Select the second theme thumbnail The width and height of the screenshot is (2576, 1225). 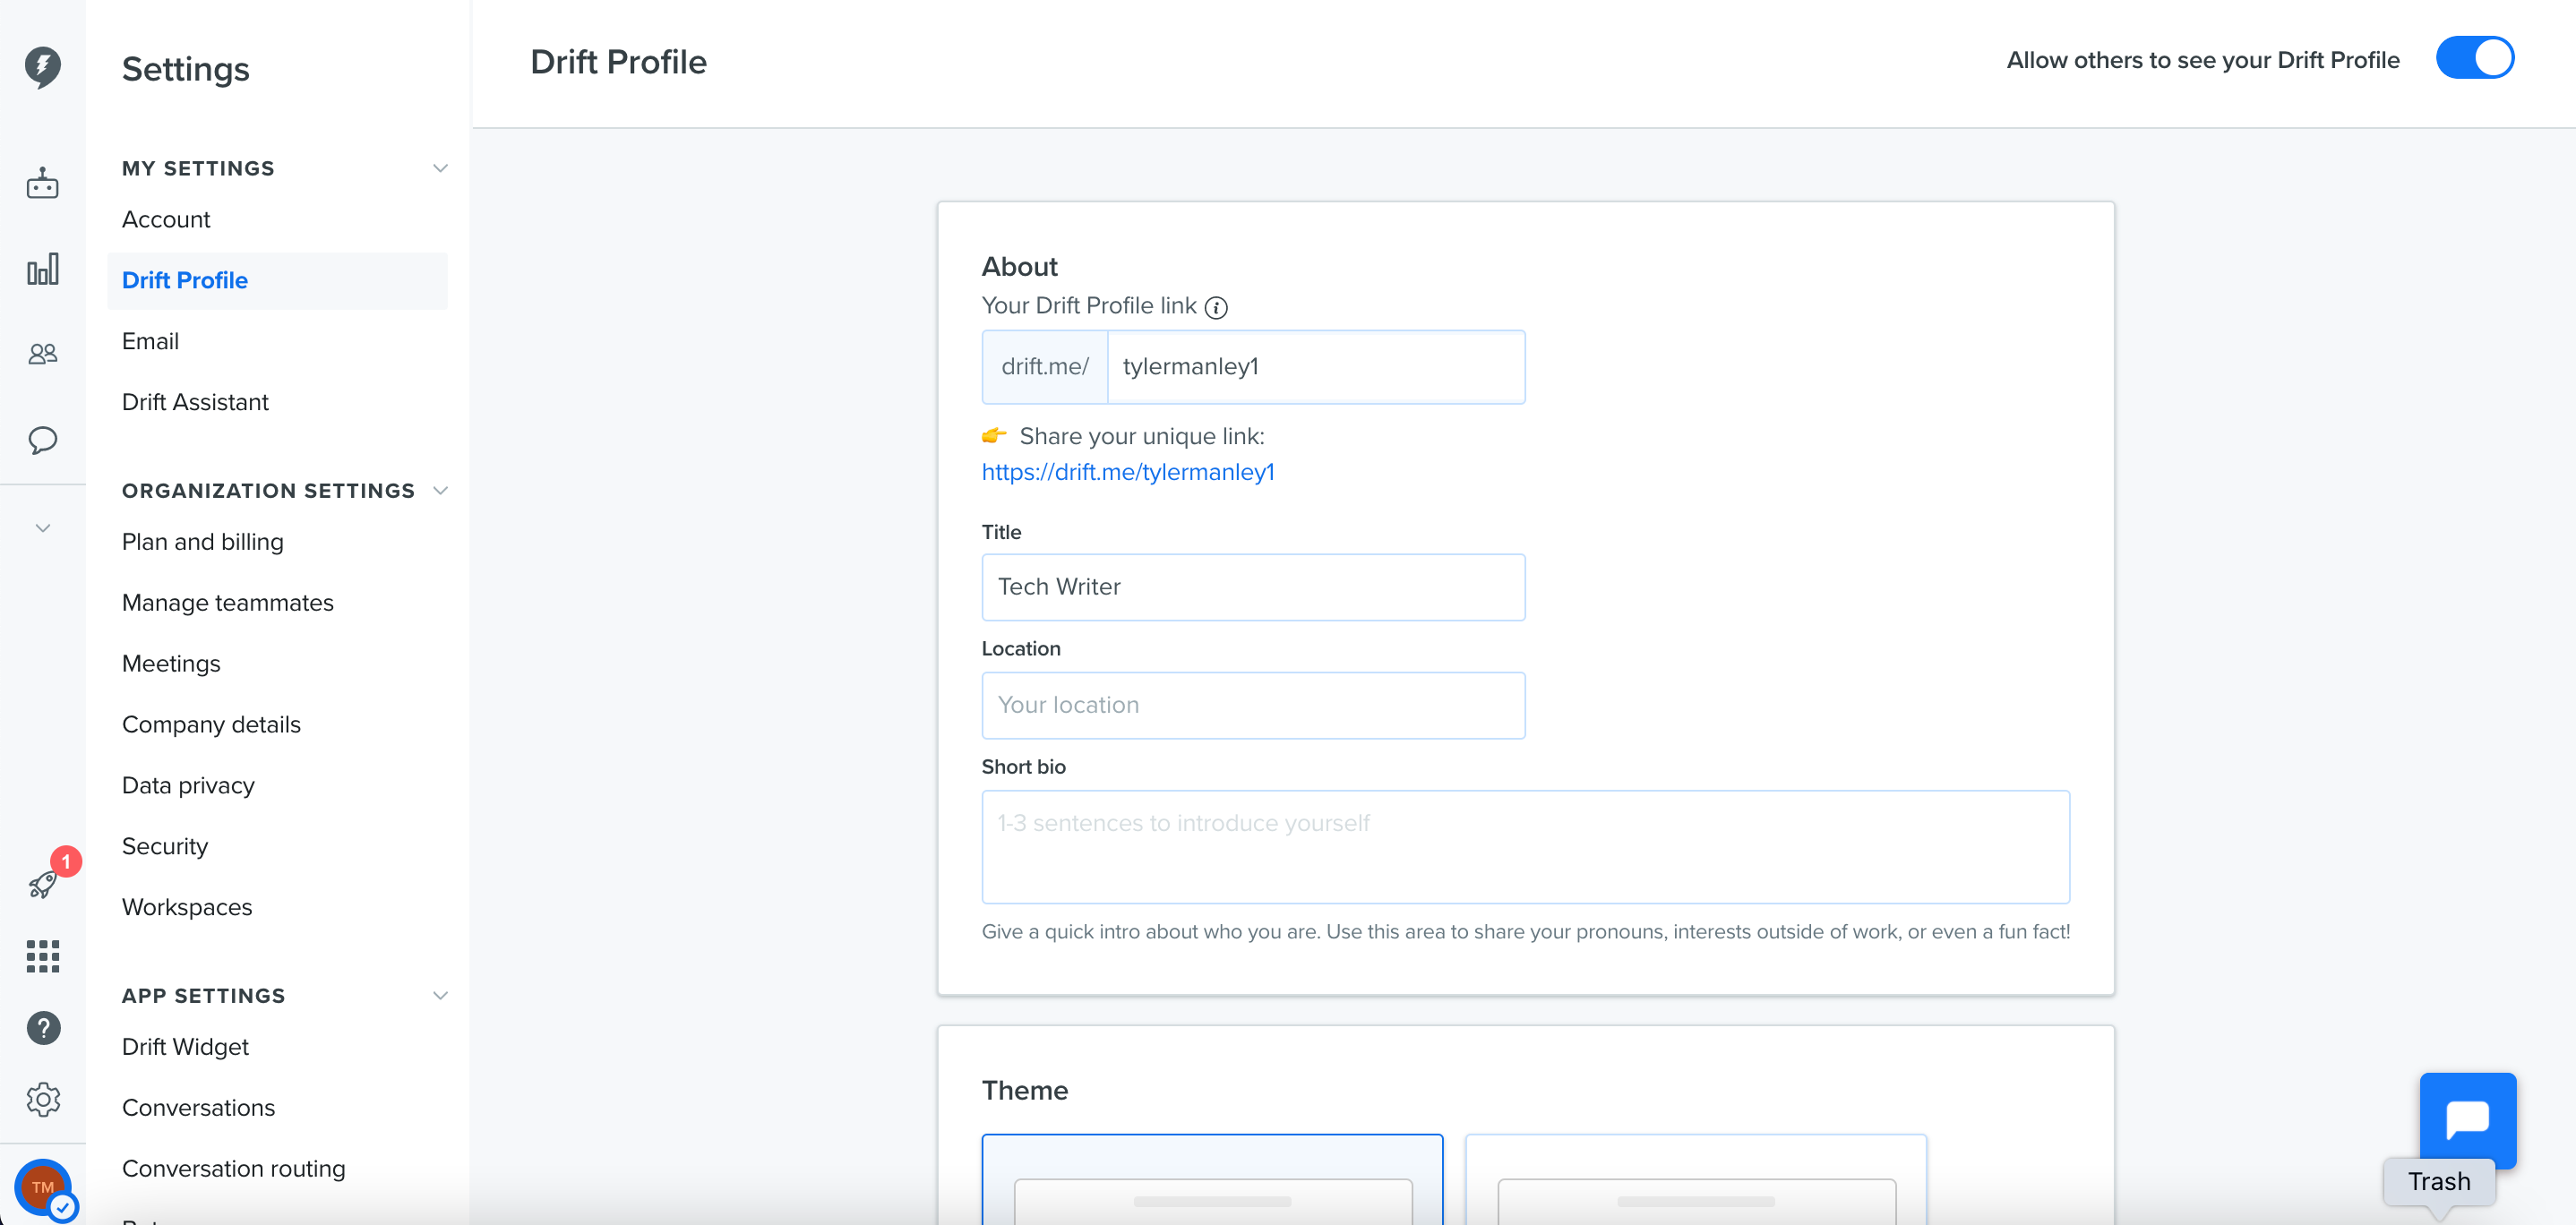click(x=1695, y=1179)
